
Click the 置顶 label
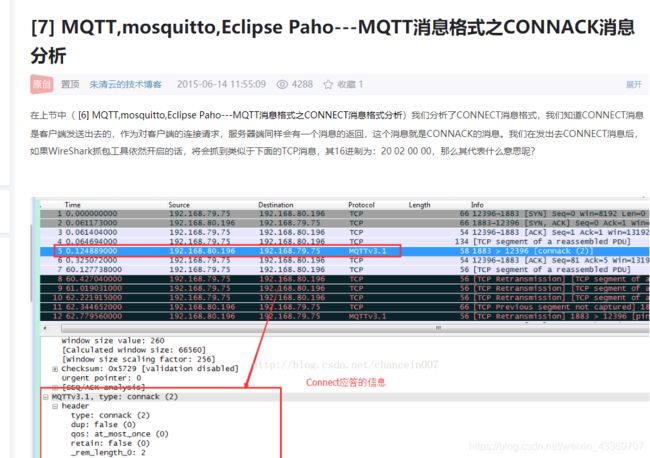tap(70, 85)
